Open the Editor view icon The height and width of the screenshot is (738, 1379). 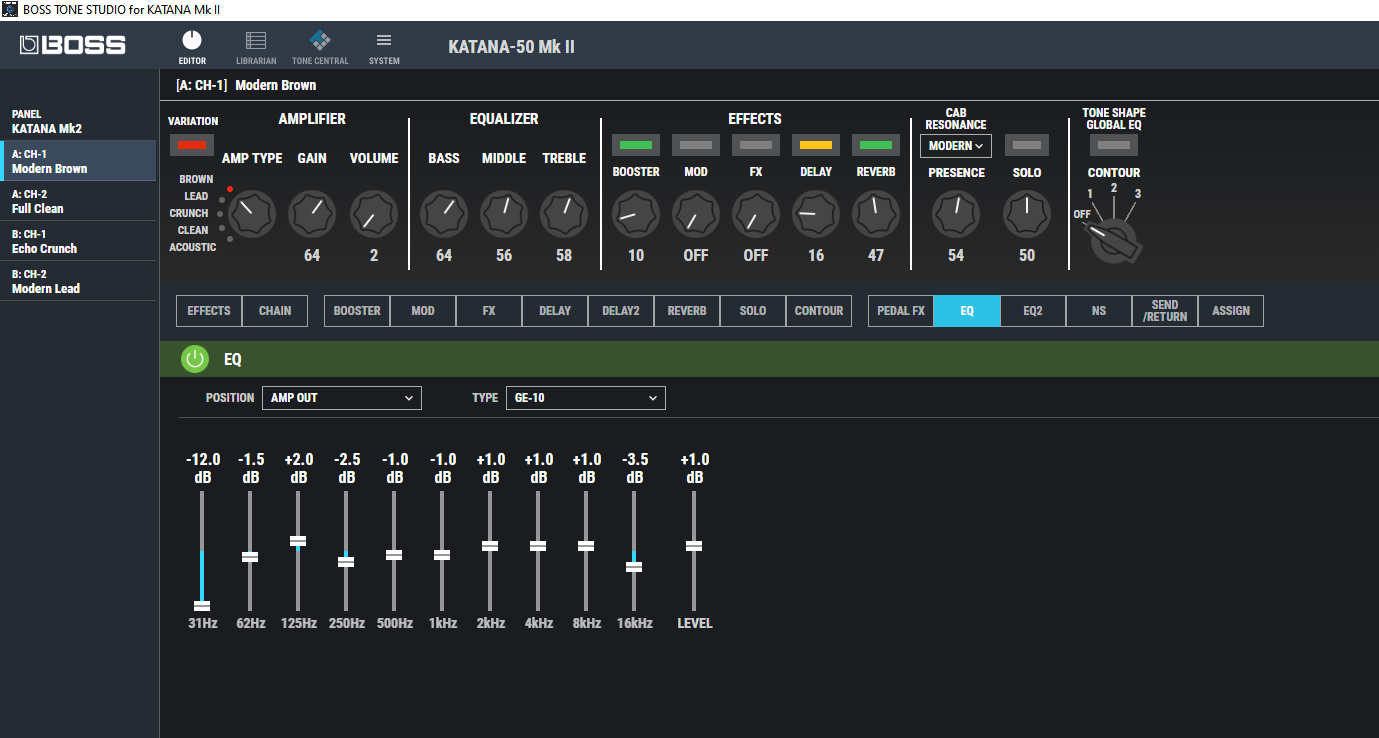(192, 40)
